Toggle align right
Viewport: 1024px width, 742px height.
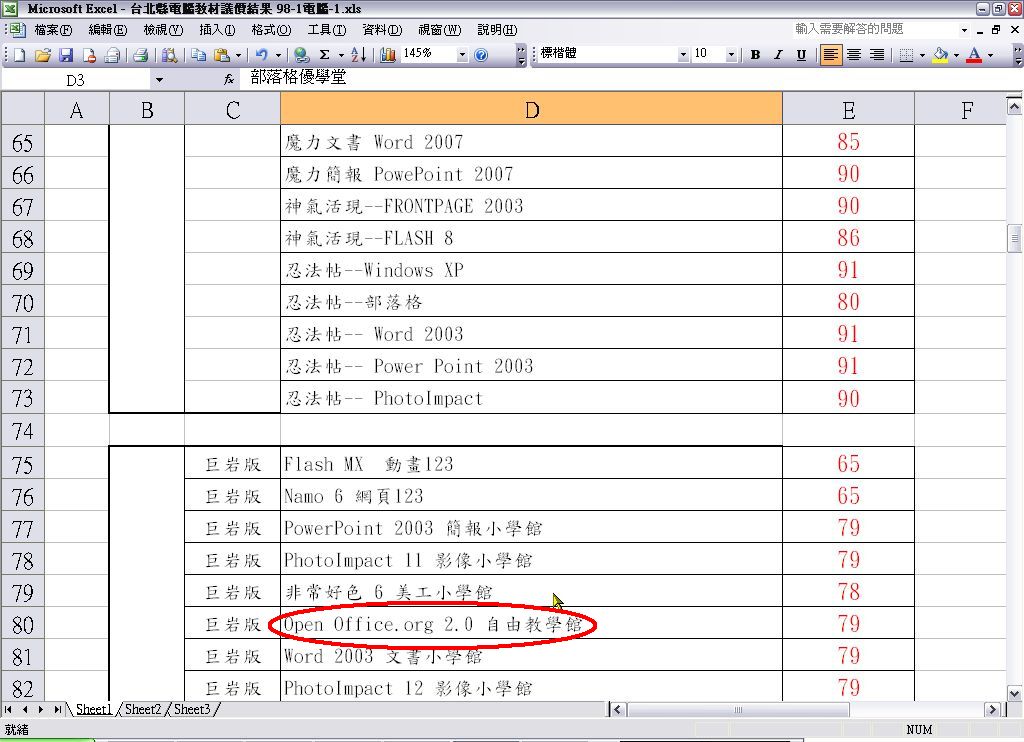click(x=877, y=55)
